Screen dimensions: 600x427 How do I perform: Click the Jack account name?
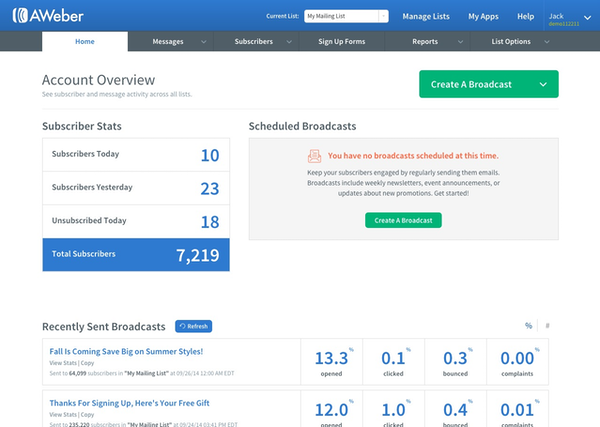556,16
